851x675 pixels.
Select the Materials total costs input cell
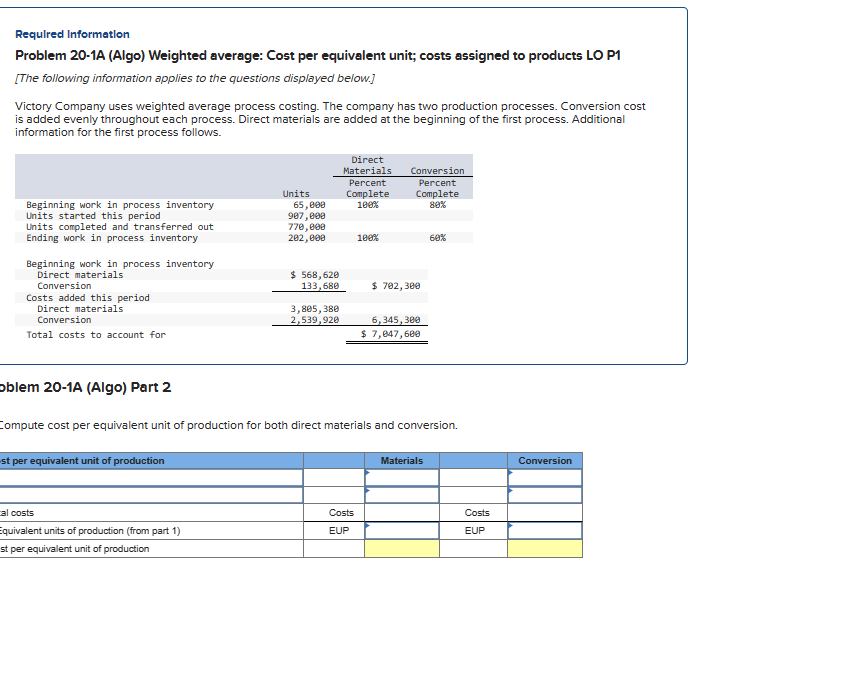[402, 513]
